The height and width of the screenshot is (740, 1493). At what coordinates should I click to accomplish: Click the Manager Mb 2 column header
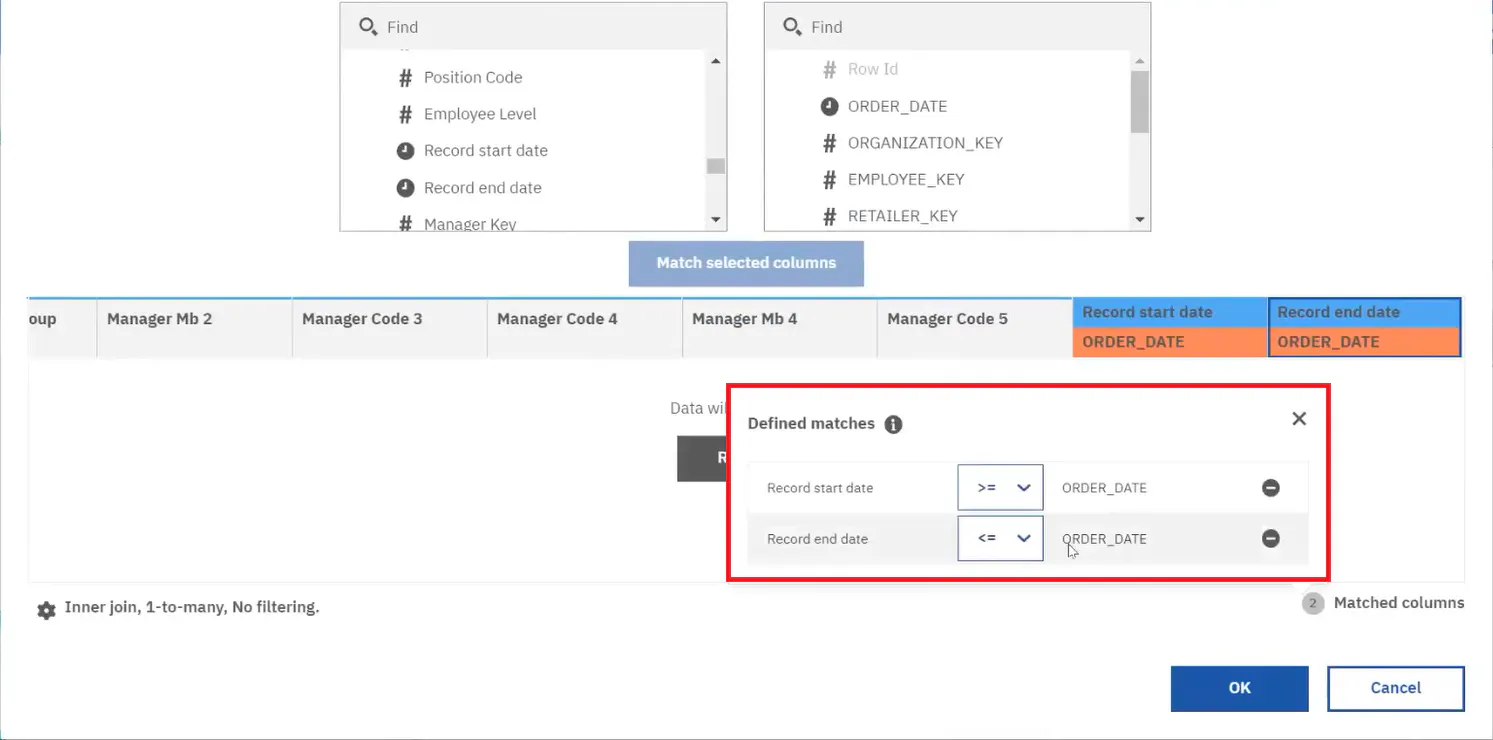point(194,328)
